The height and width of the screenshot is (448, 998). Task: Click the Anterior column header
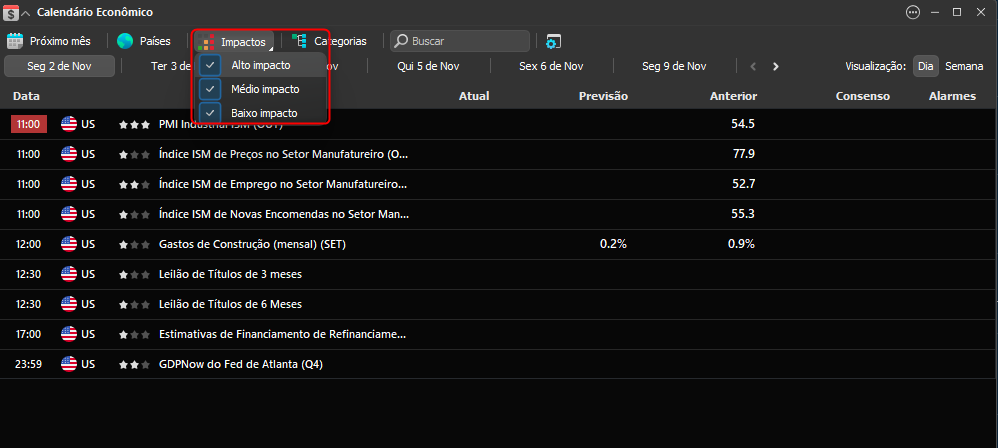pyautogui.click(x=734, y=96)
